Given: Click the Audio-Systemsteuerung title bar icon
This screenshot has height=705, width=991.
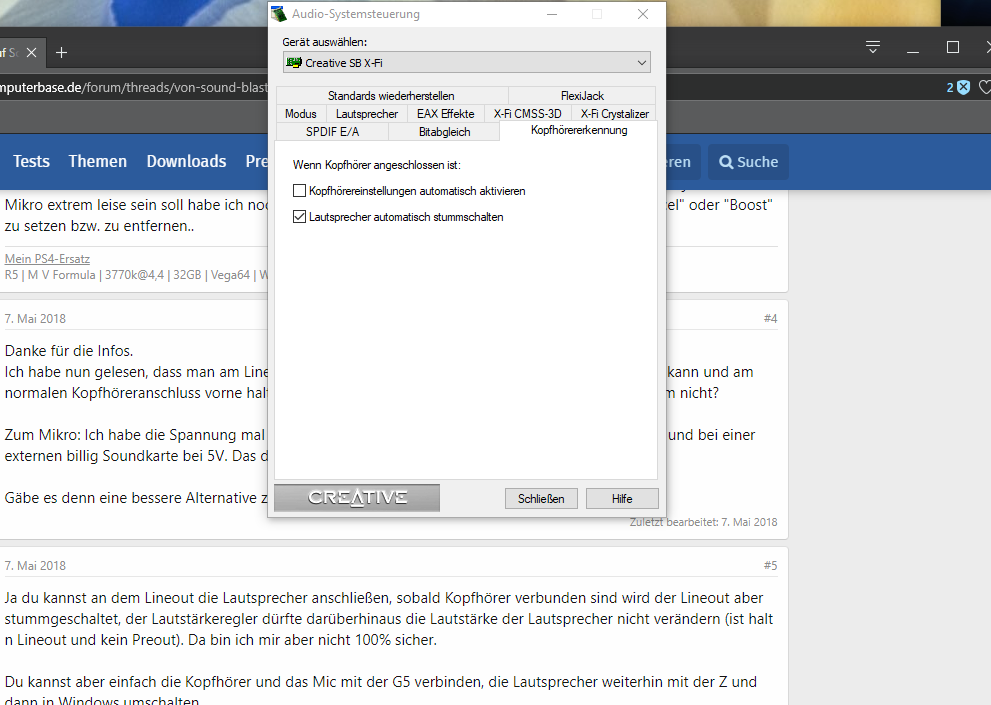Looking at the screenshot, I should point(279,14).
